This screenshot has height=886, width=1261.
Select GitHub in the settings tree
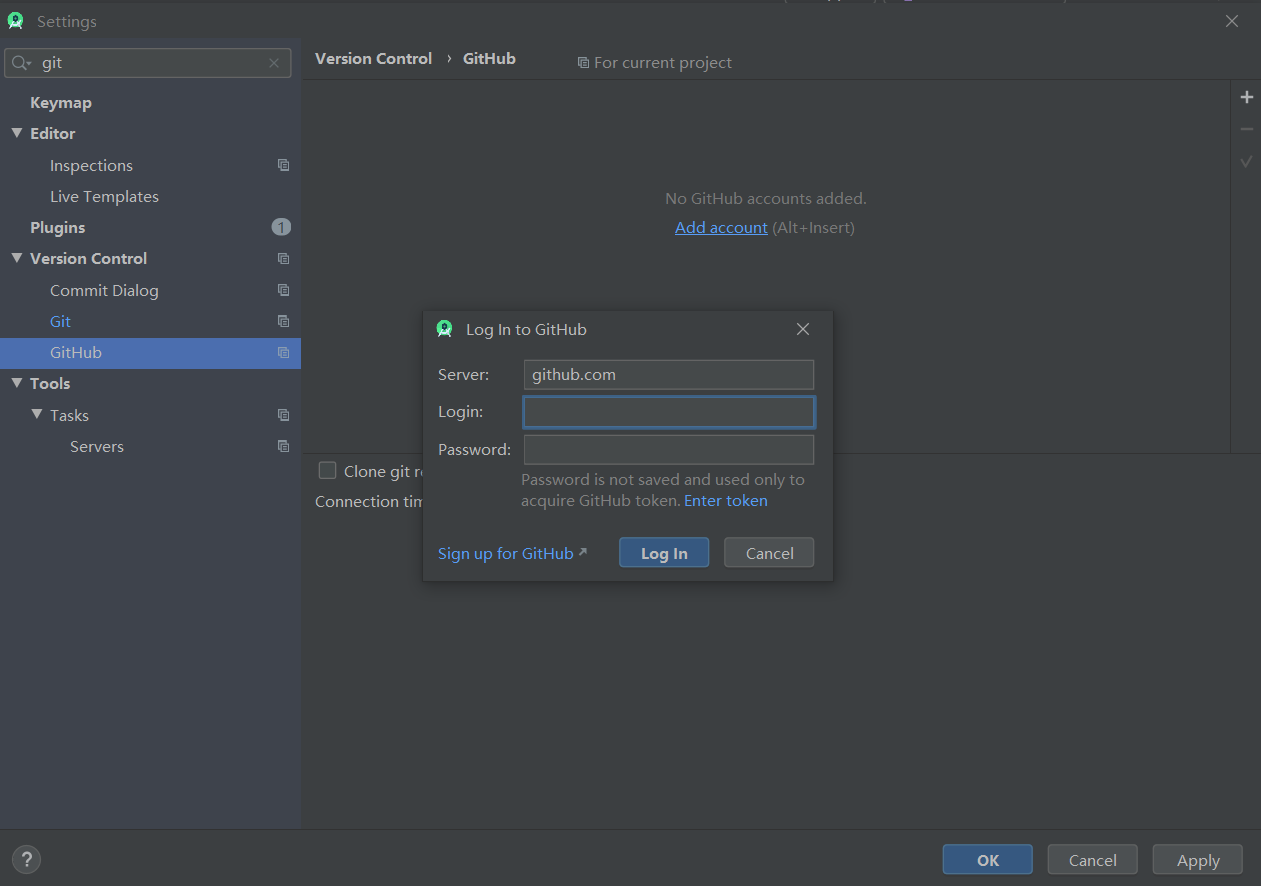point(76,353)
